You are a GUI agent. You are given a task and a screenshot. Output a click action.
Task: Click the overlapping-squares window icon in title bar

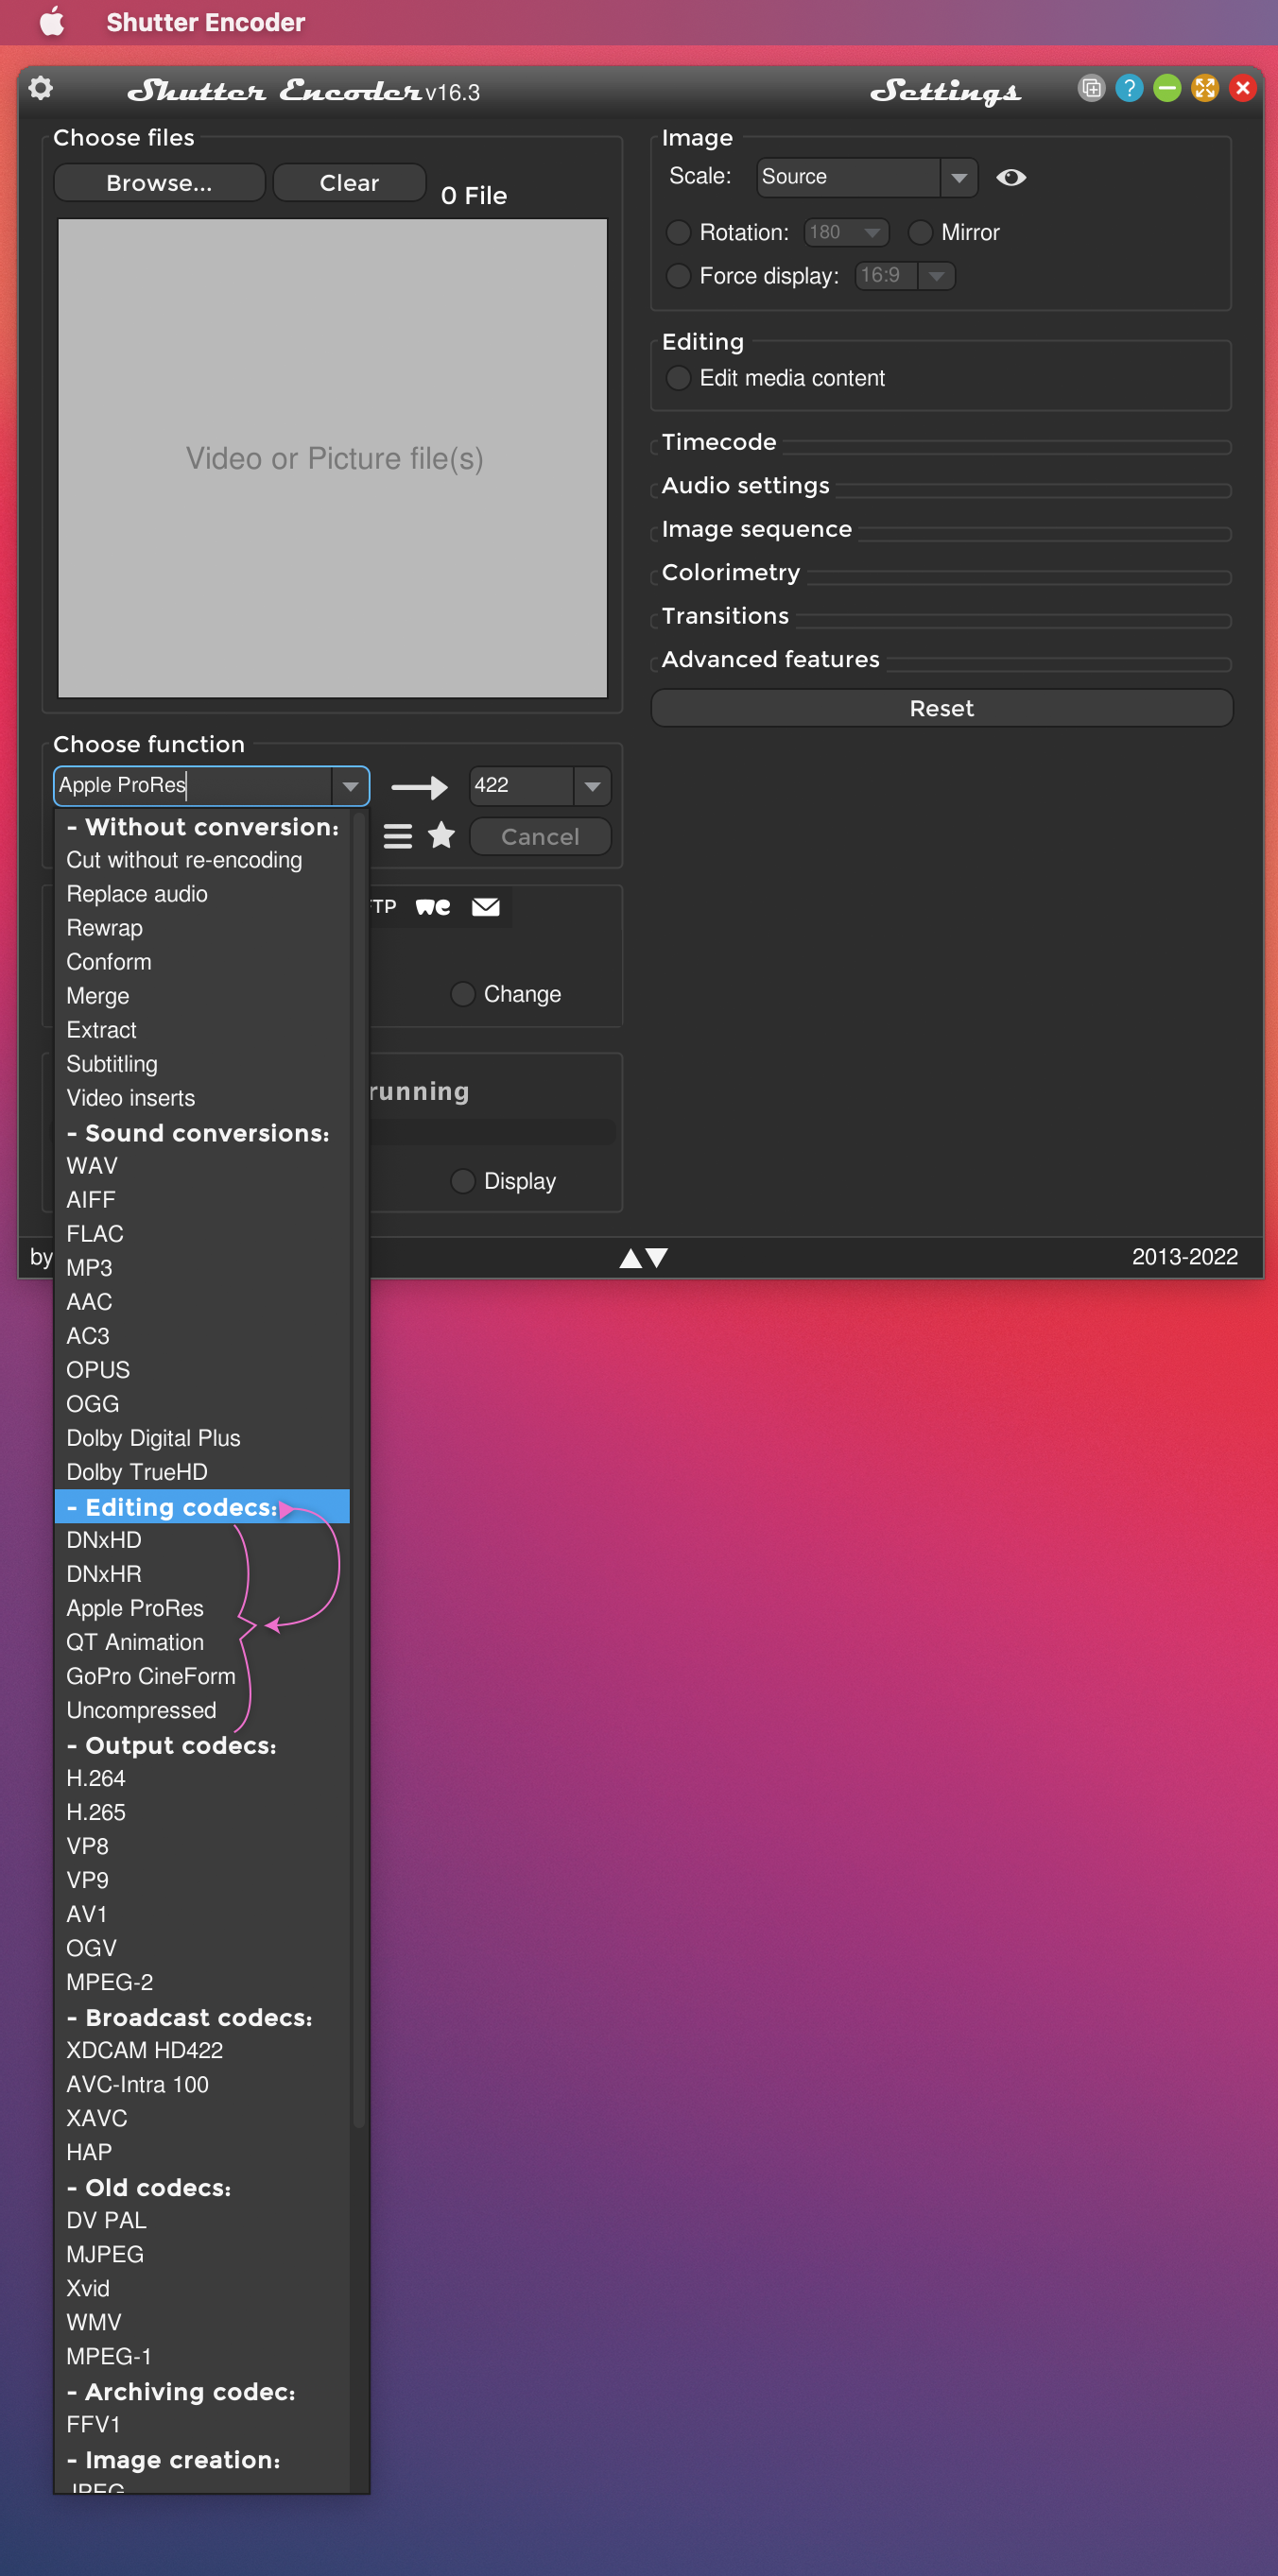[1091, 89]
